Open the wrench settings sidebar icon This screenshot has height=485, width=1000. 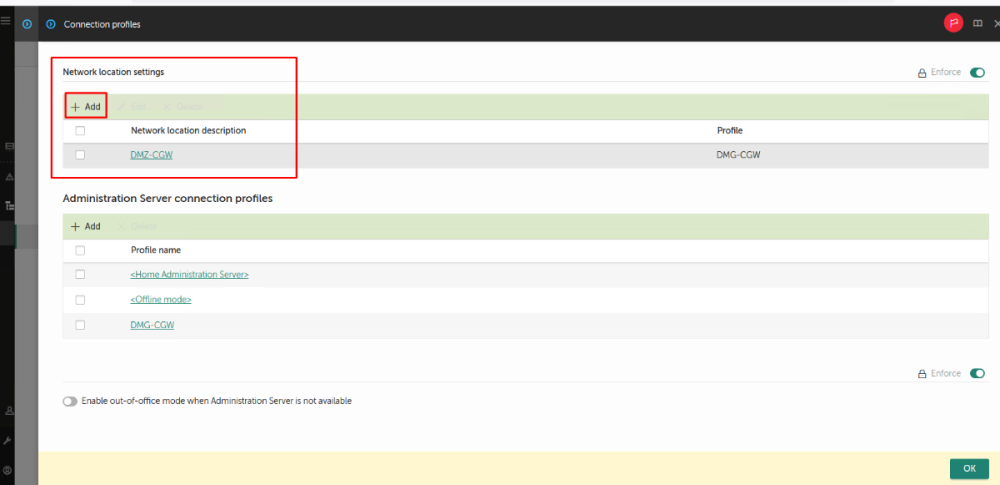click(x=8, y=441)
